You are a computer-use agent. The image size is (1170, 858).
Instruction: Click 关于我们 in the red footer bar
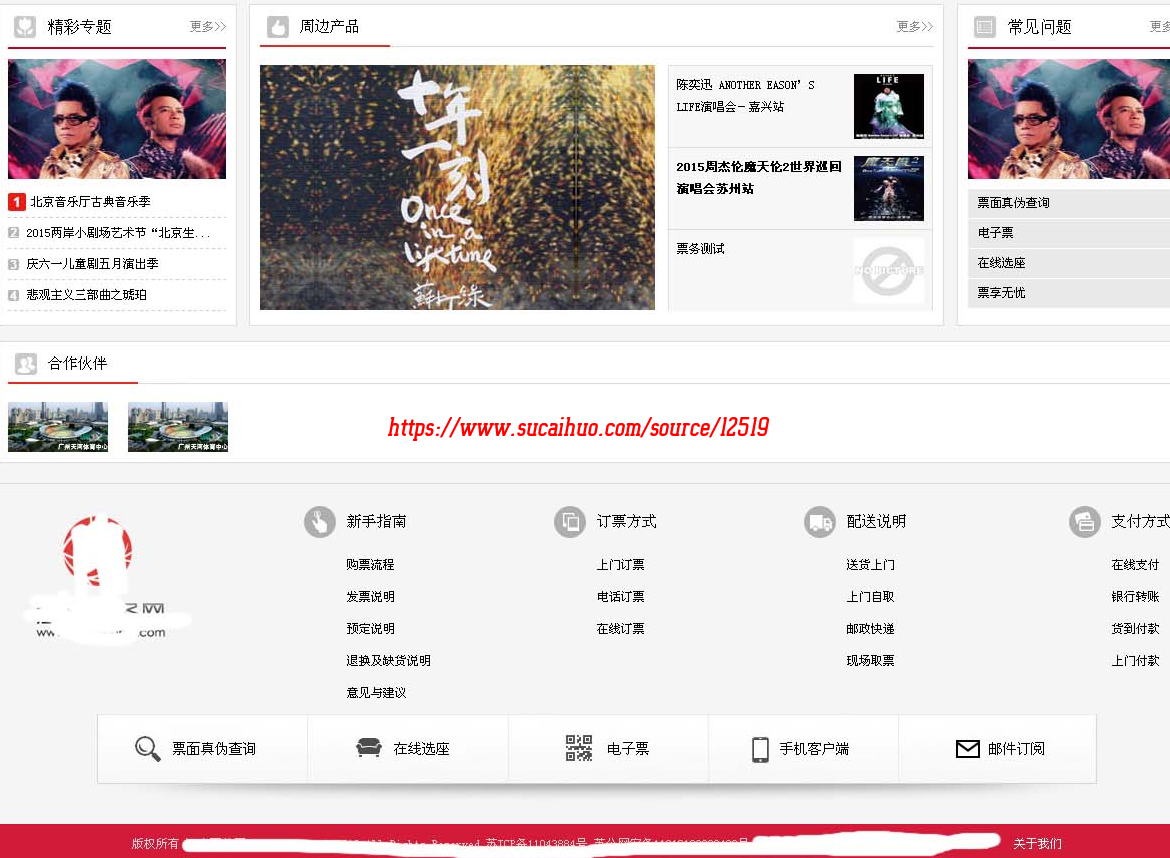click(1037, 843)
